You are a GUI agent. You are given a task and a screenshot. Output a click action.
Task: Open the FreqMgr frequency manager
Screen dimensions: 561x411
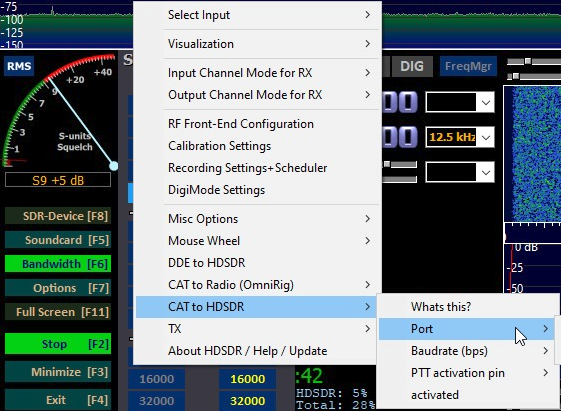[x=468, y=66]
